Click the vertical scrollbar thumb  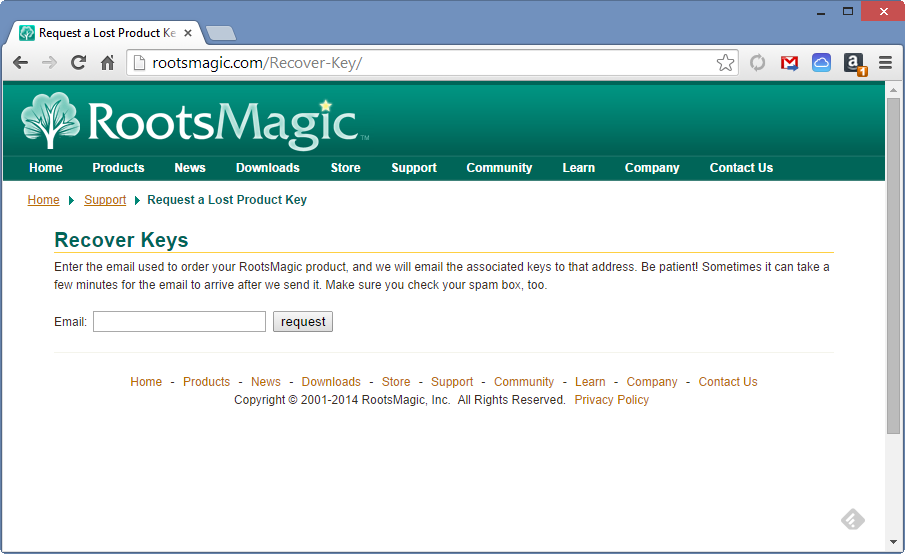pos(893,265)
